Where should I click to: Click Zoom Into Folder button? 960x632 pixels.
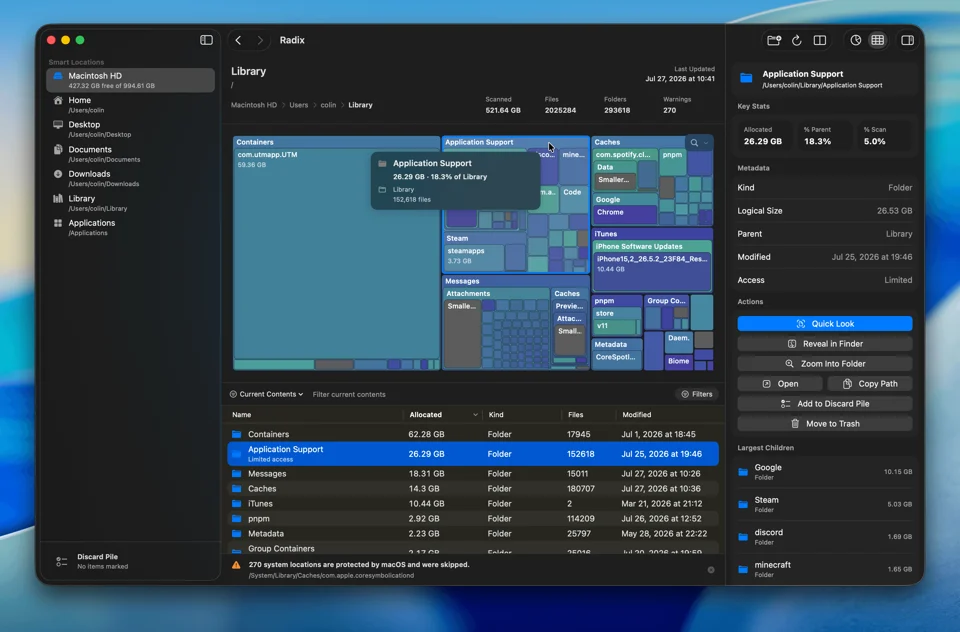coord(825,364)
